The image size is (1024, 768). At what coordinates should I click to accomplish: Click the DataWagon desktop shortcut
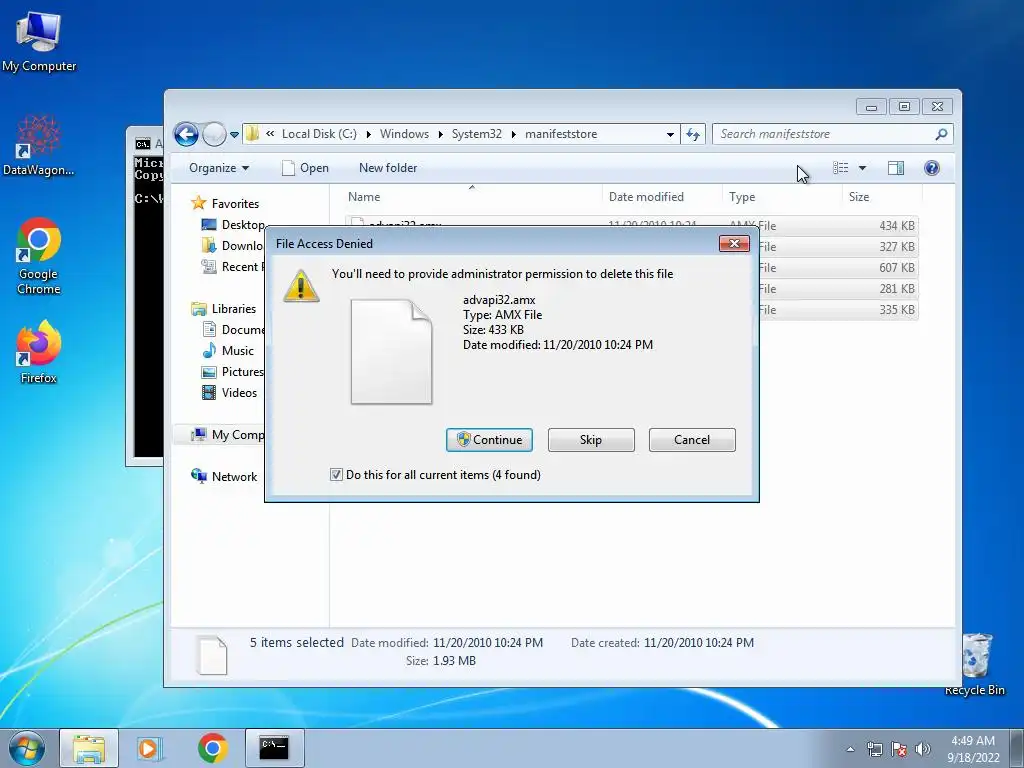(x=39, y=146)
